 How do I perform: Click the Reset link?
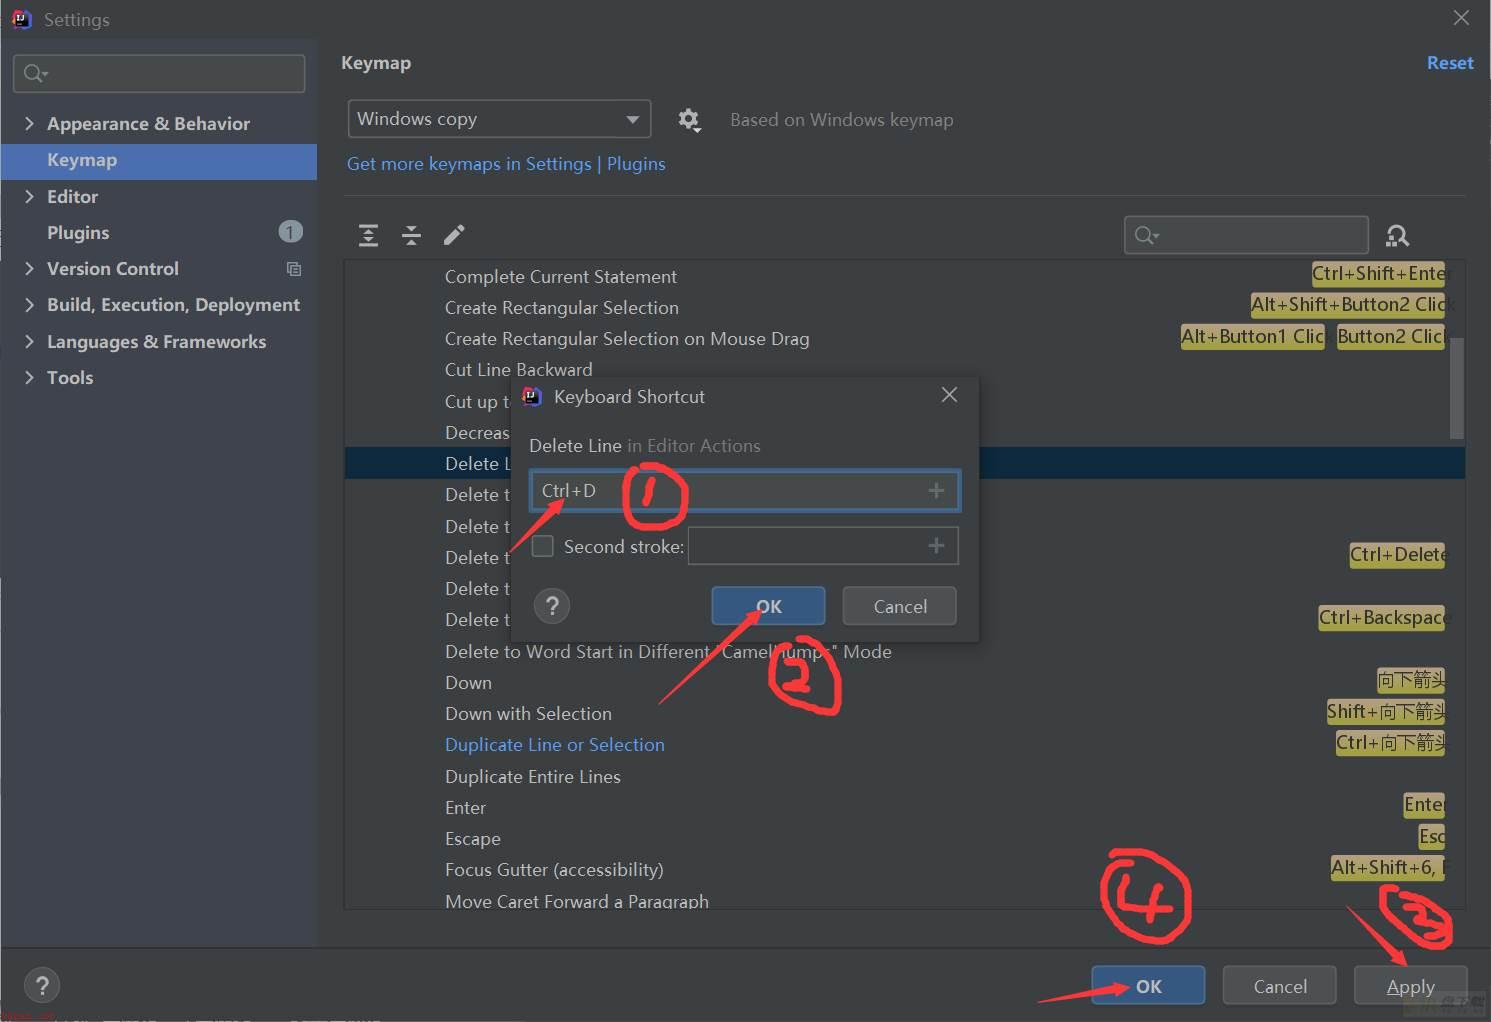pyautogui.click(x=1450, y=63)
